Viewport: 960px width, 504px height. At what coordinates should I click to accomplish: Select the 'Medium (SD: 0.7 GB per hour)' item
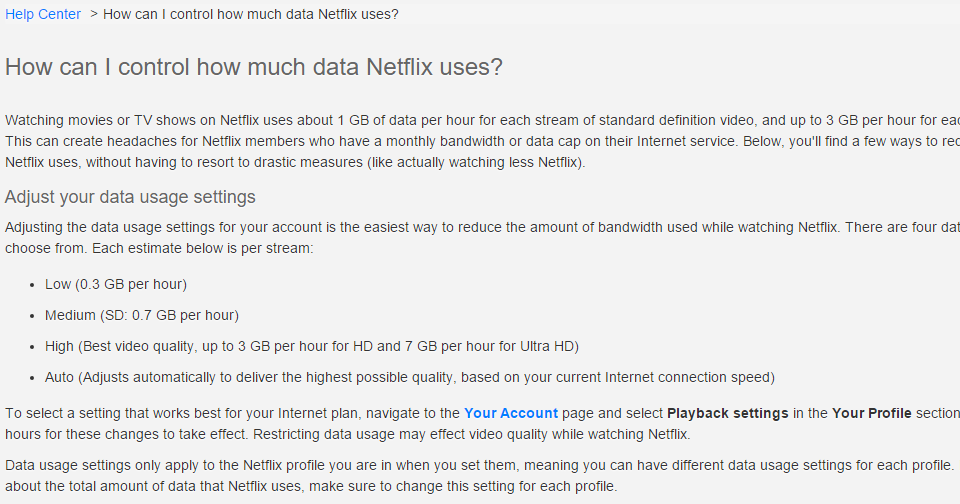pos(142,315)
